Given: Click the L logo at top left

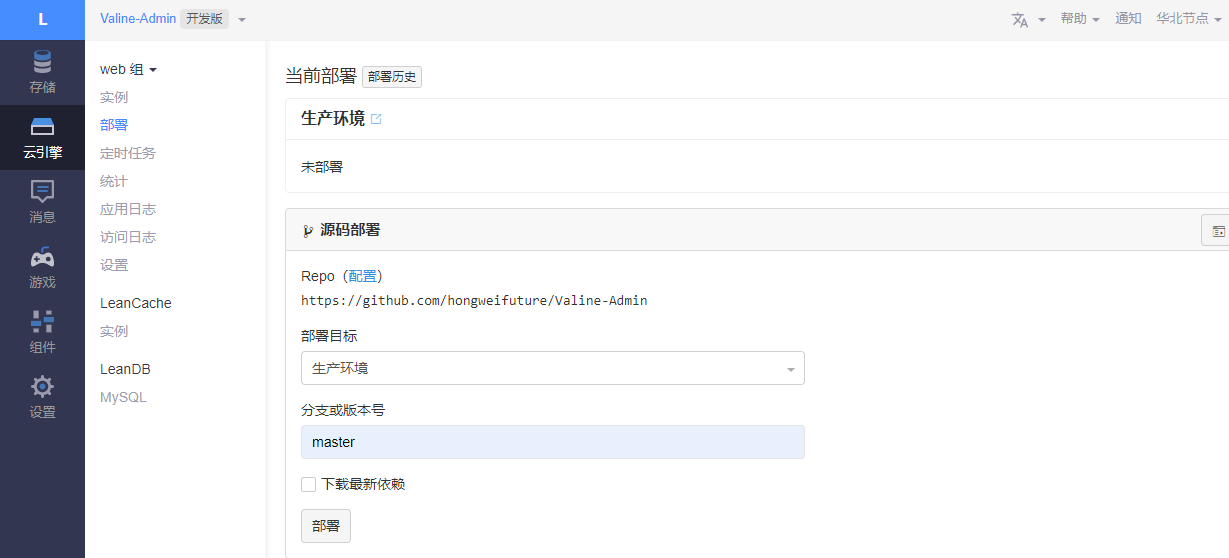Looking at the screenshot, I should (x=42, y=20).
